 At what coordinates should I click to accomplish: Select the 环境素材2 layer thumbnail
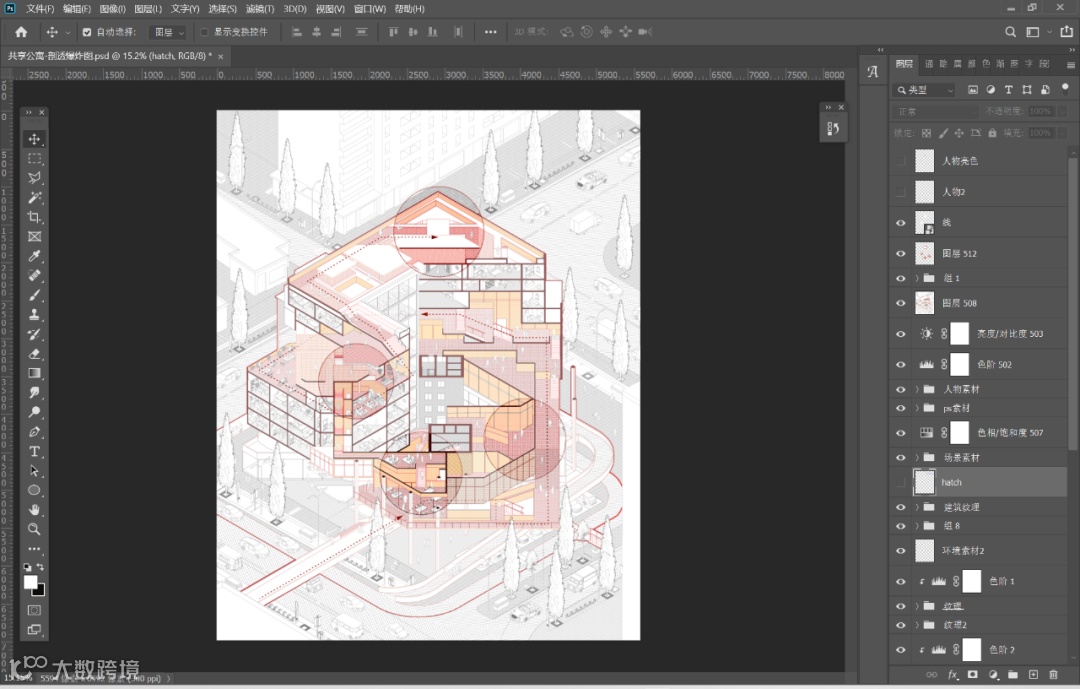pos(924,551)
